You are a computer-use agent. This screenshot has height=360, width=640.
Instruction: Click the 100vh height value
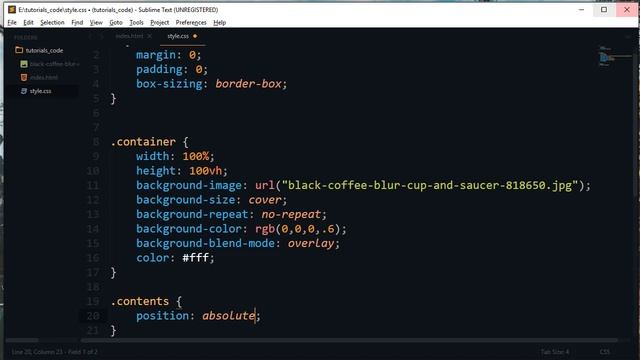(205, 171)
